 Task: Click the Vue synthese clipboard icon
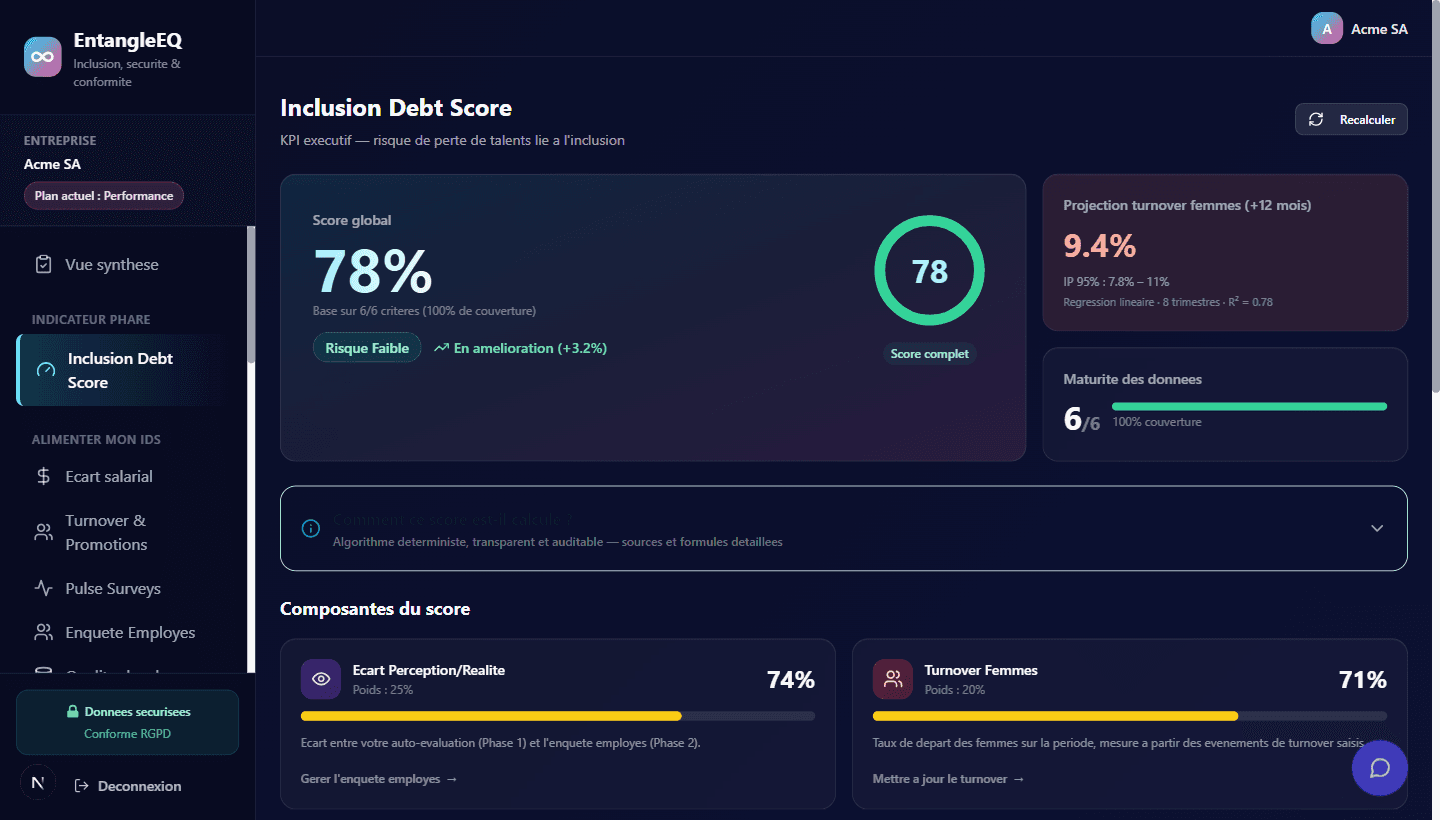coord(43,265)
